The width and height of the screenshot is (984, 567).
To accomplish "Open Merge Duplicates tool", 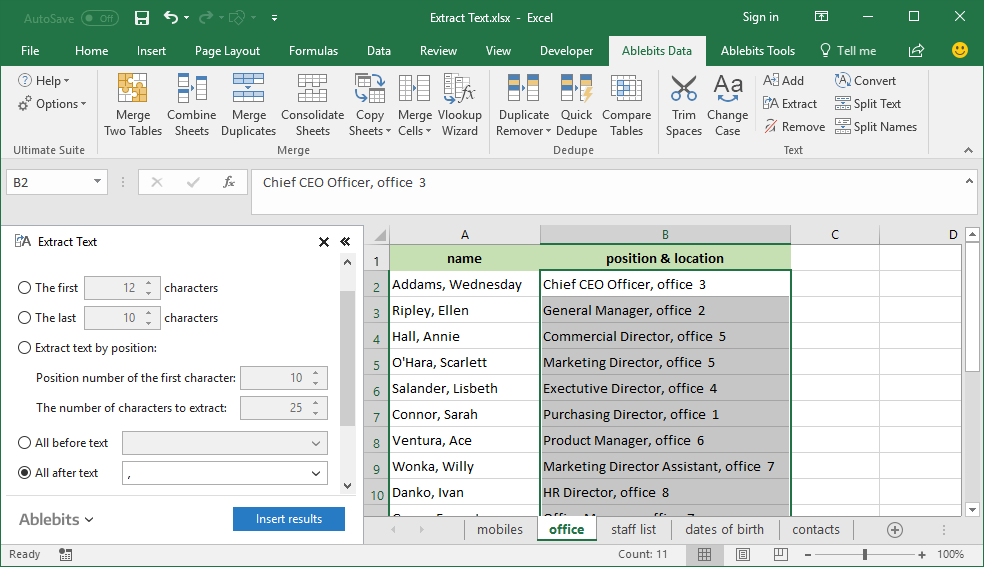I will click(x=249, y=105).
